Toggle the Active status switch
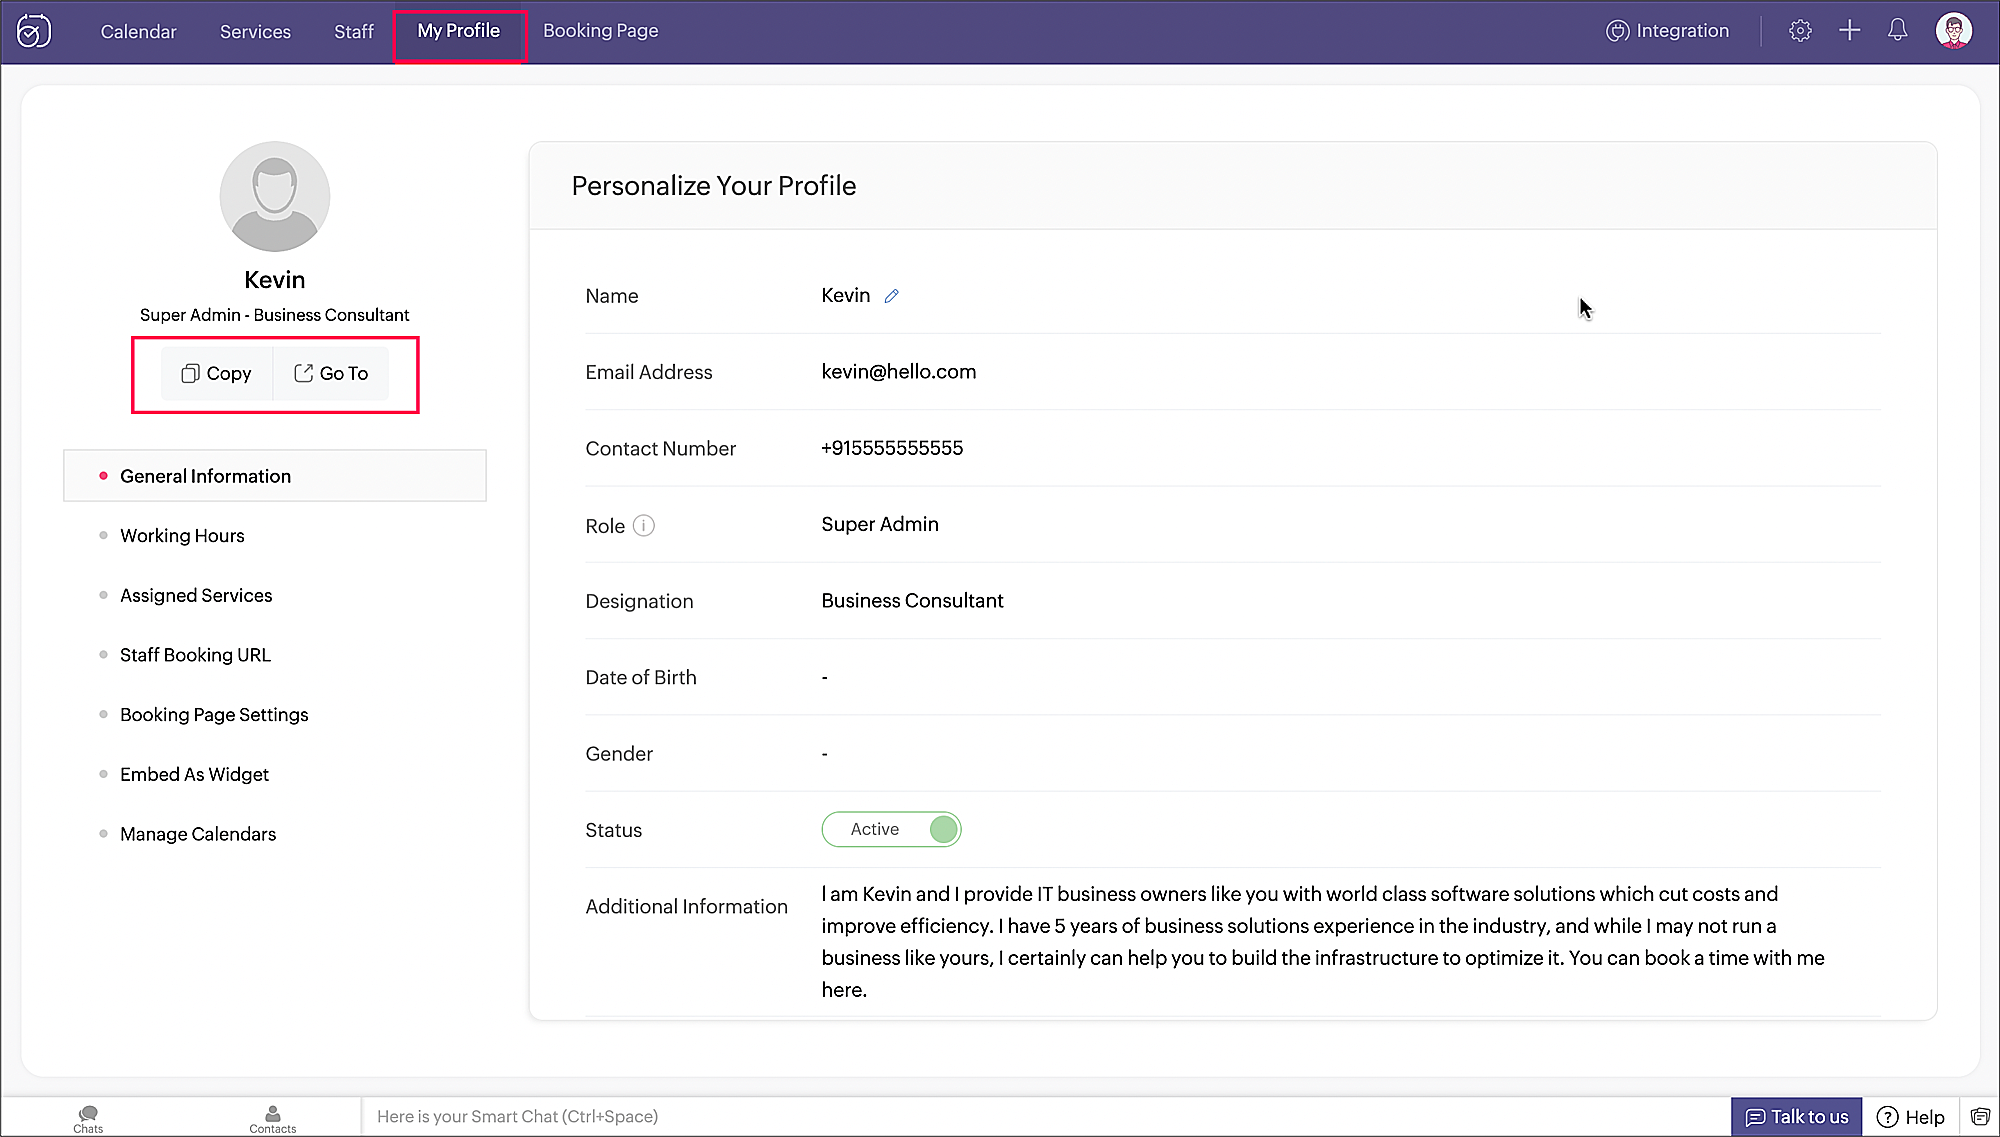 click(891, 829)
